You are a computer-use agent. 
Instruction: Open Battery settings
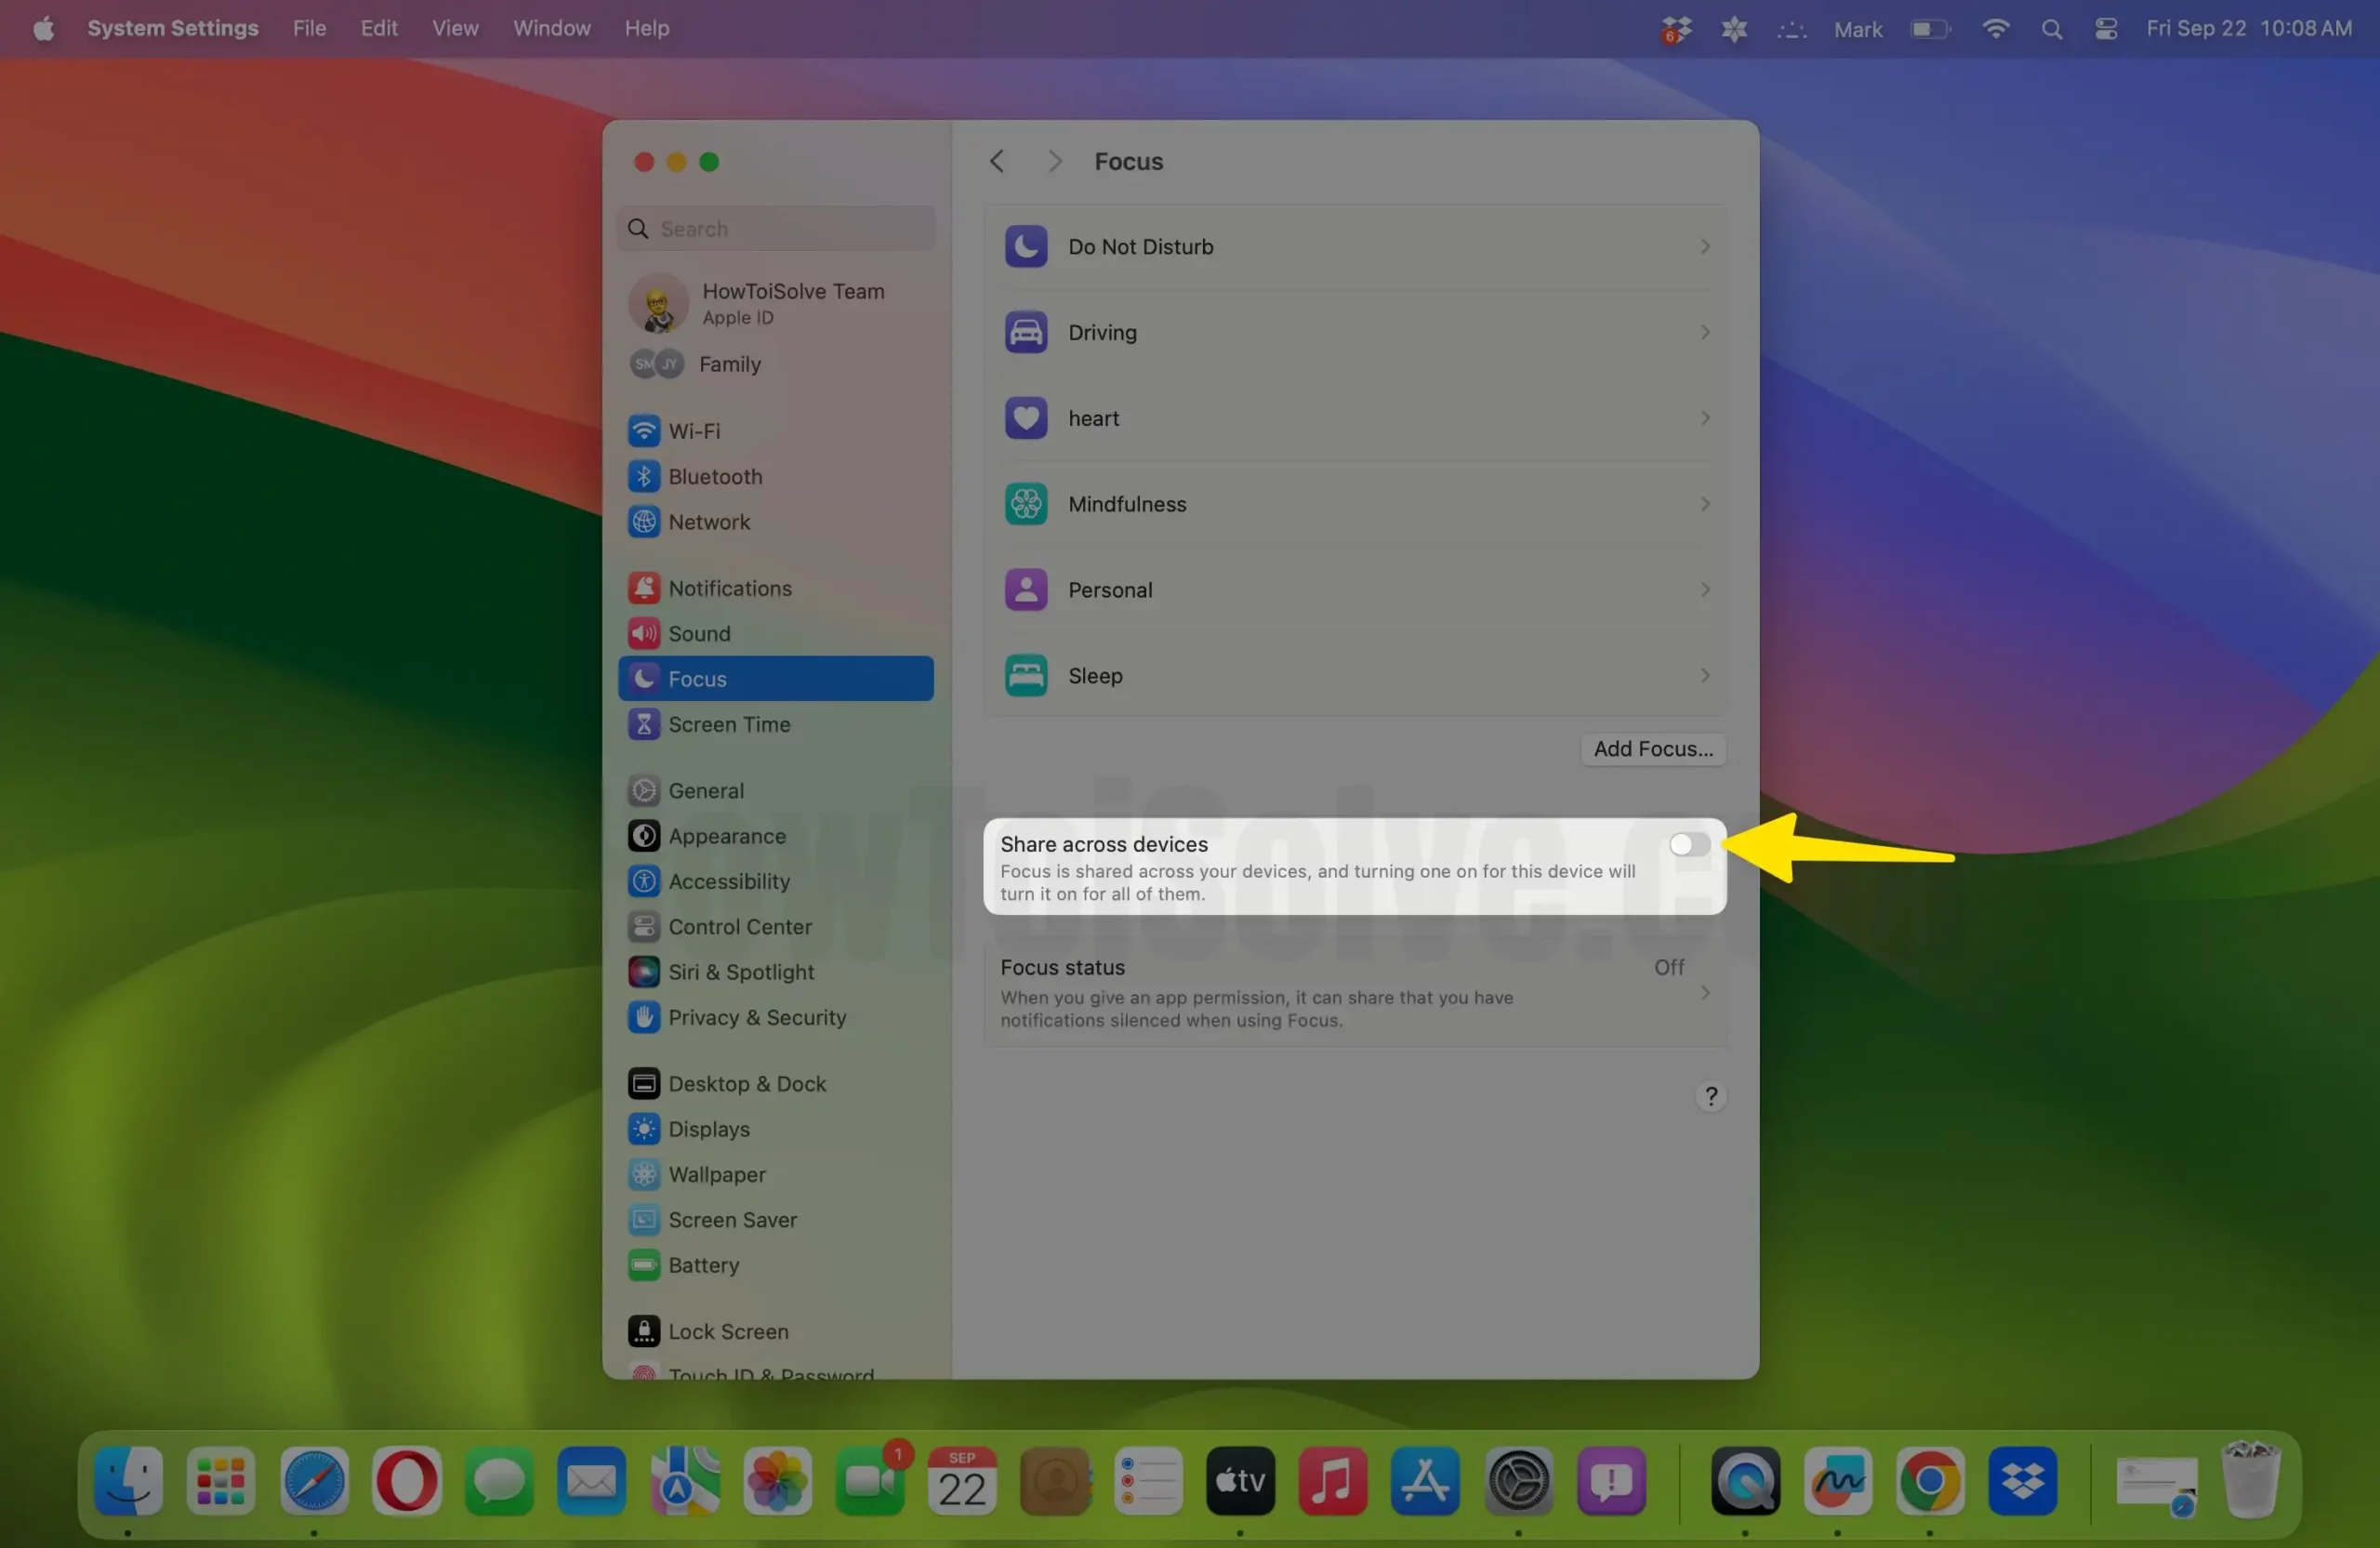[776, 1265]
